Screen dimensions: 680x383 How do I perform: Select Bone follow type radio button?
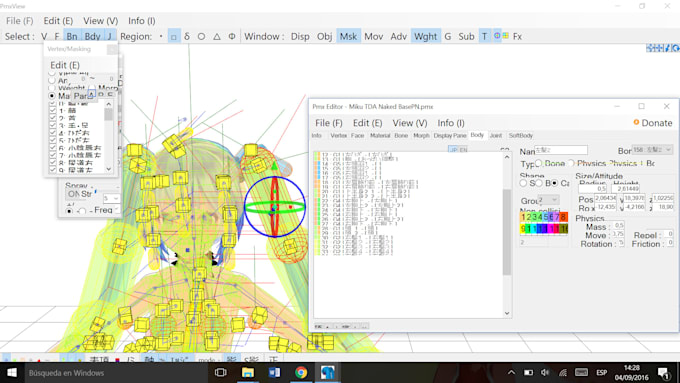click(539, 163)
